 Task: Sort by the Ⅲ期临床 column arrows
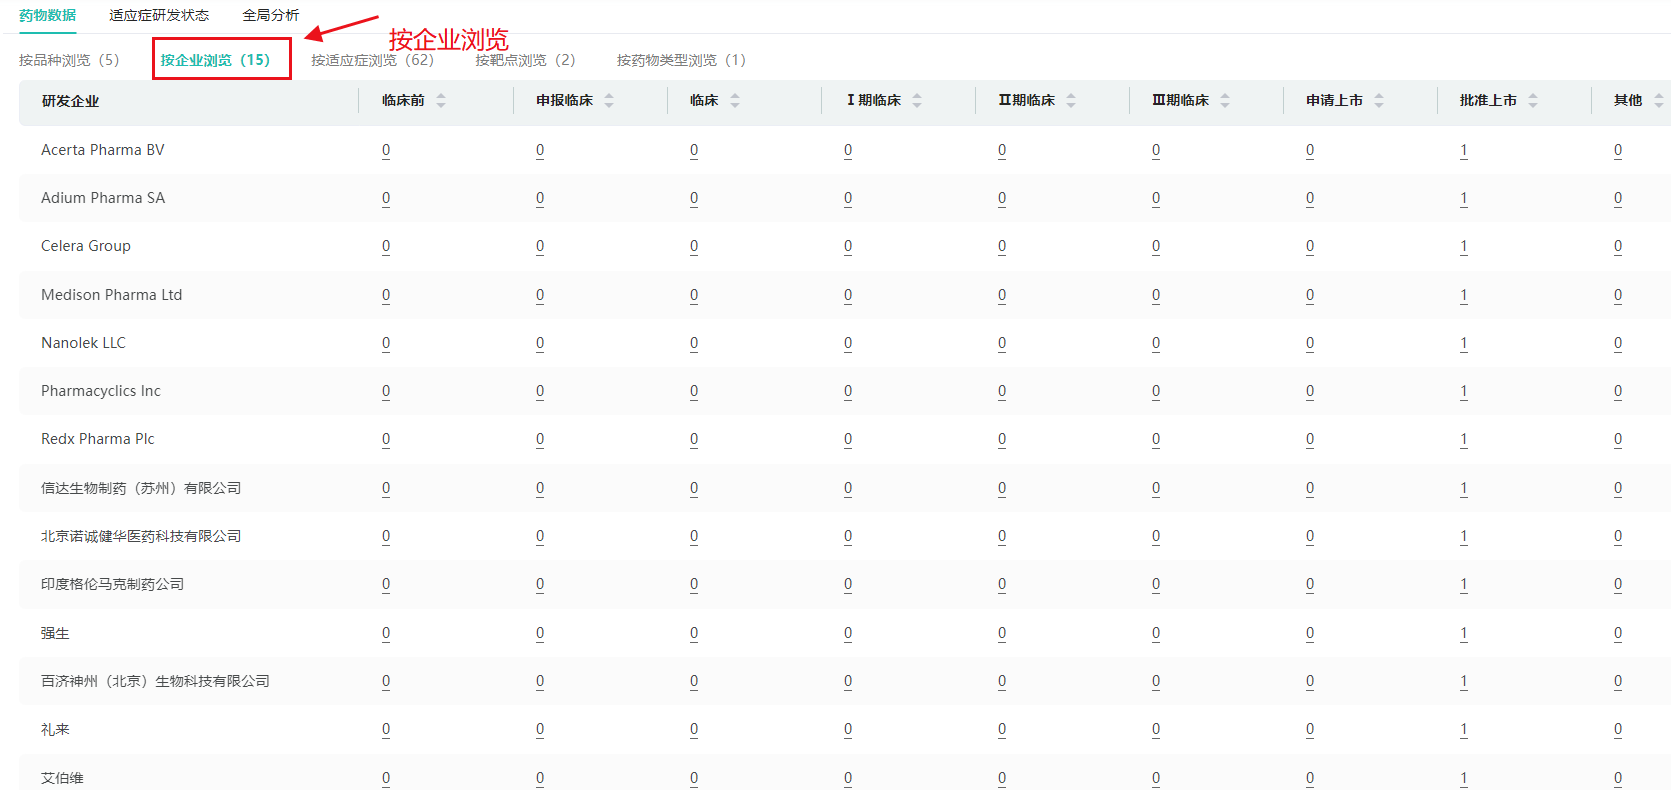pyautogui.click(x=1225, y=101)
